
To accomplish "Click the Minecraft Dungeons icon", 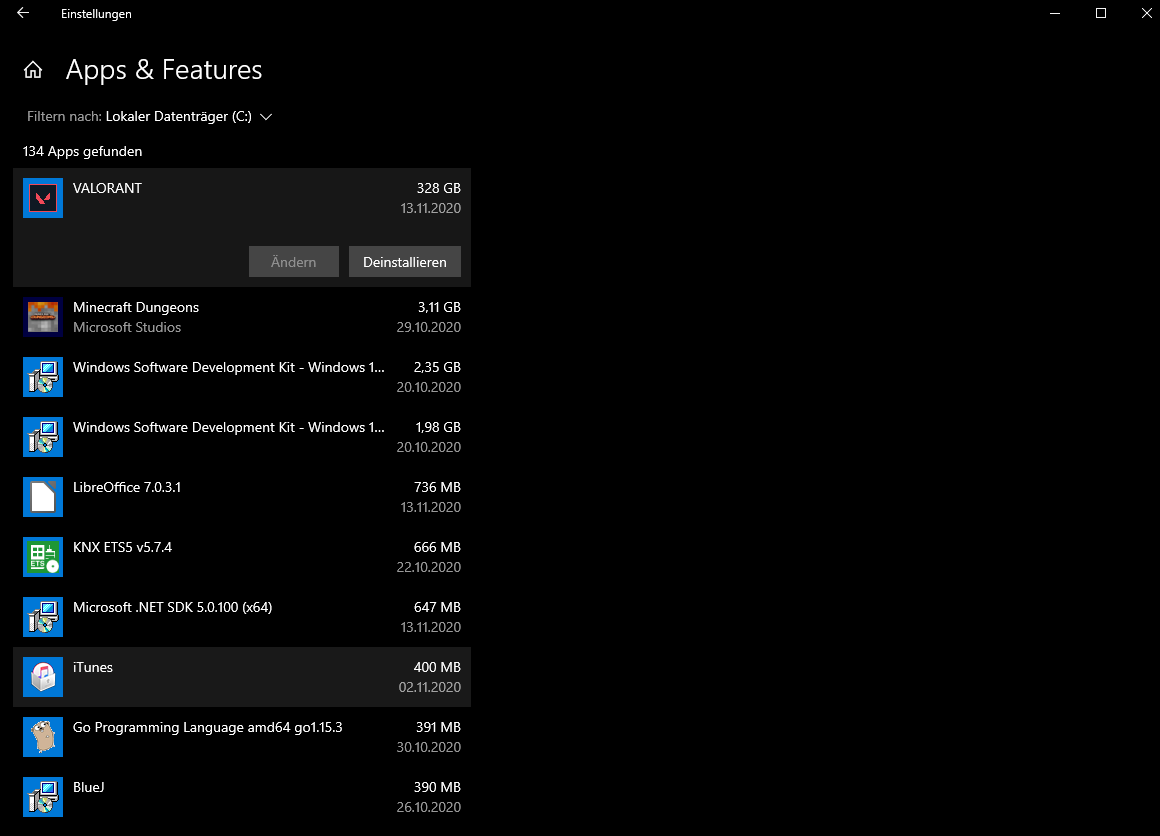I will point(43,317).
